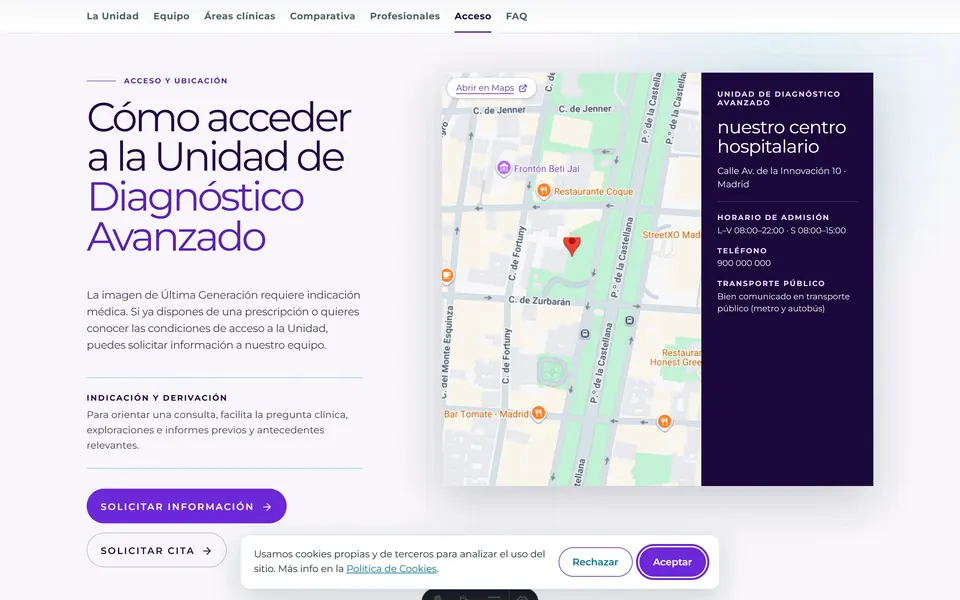Click the Bar Tomate - Madrid restaurant marker
This screenshot has height=600, width=960.
pyautogui.click(x=538, y=413)
